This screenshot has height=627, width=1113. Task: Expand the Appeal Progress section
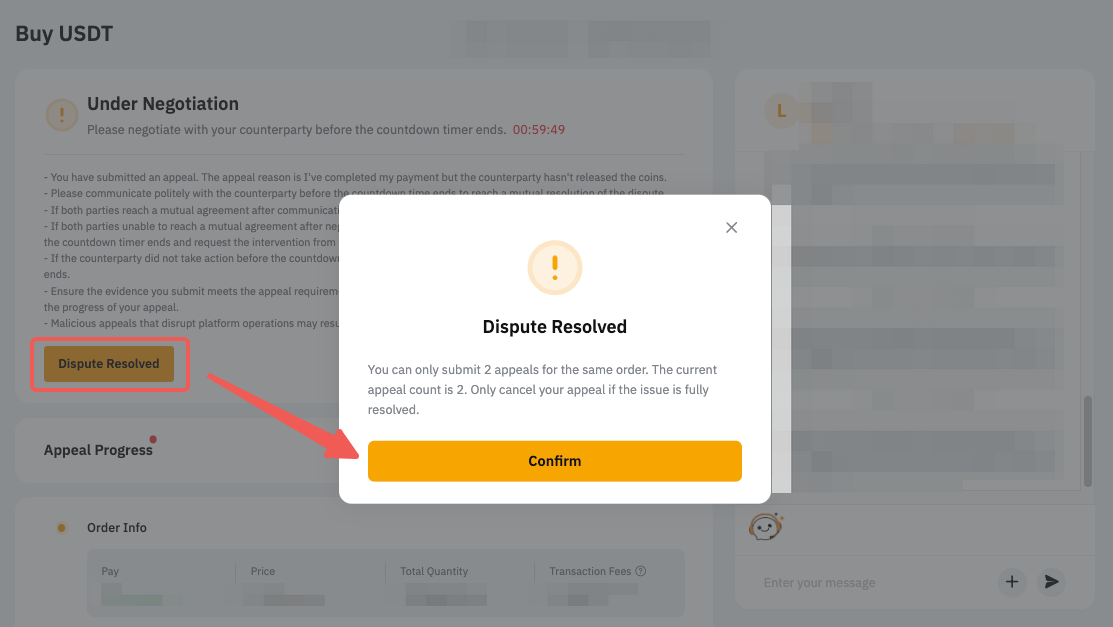pos(98,450)
